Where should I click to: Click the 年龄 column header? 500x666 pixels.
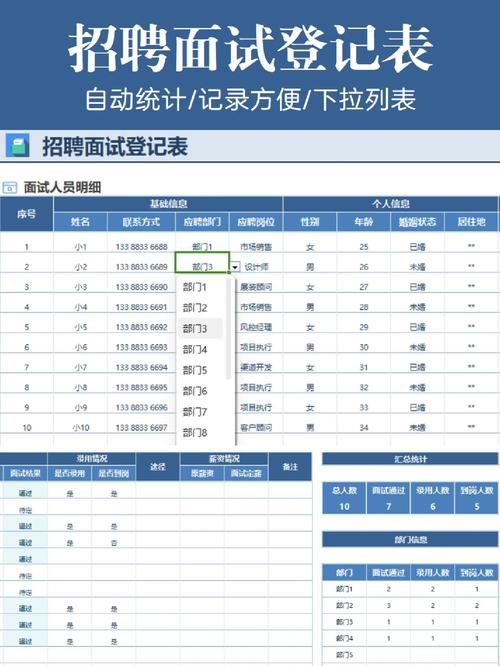(364, 222)
